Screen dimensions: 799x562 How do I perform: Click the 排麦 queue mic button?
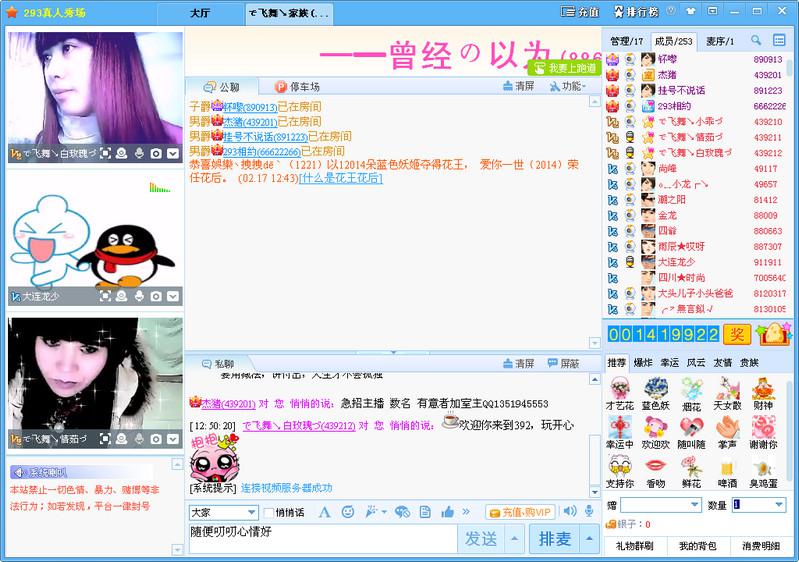coord(554,539)
